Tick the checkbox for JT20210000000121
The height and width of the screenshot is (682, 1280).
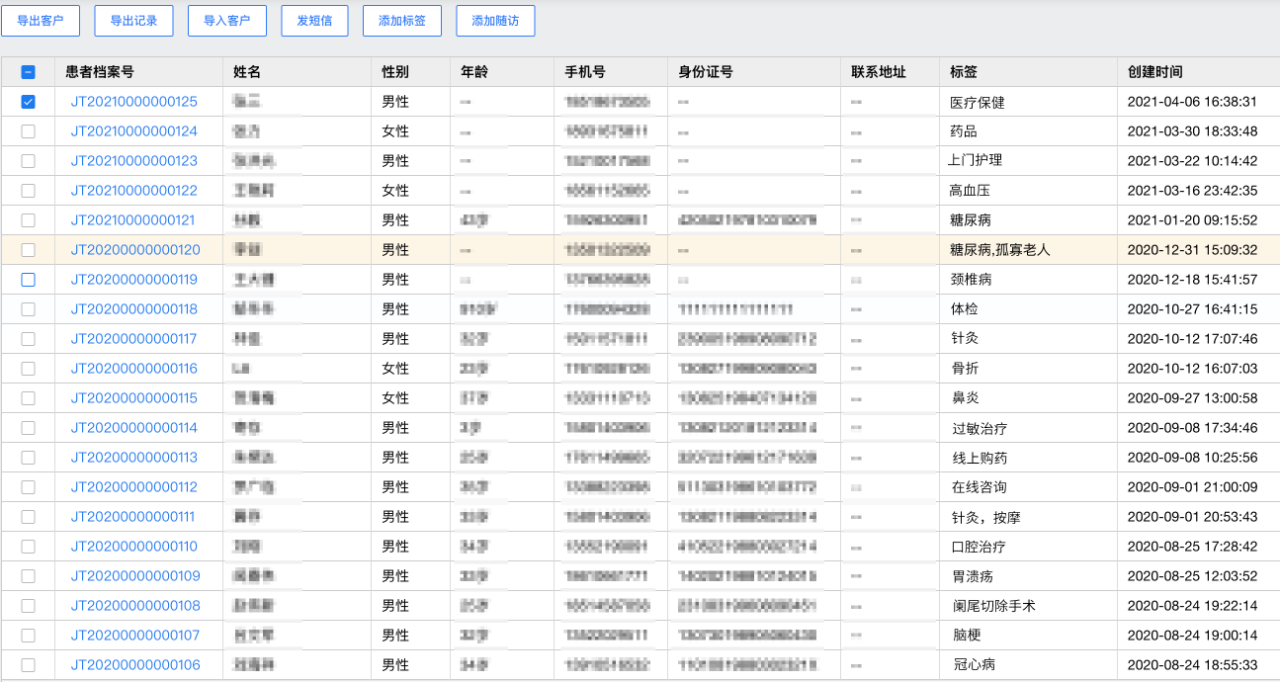pyautogui.click(x=28, y=220)
